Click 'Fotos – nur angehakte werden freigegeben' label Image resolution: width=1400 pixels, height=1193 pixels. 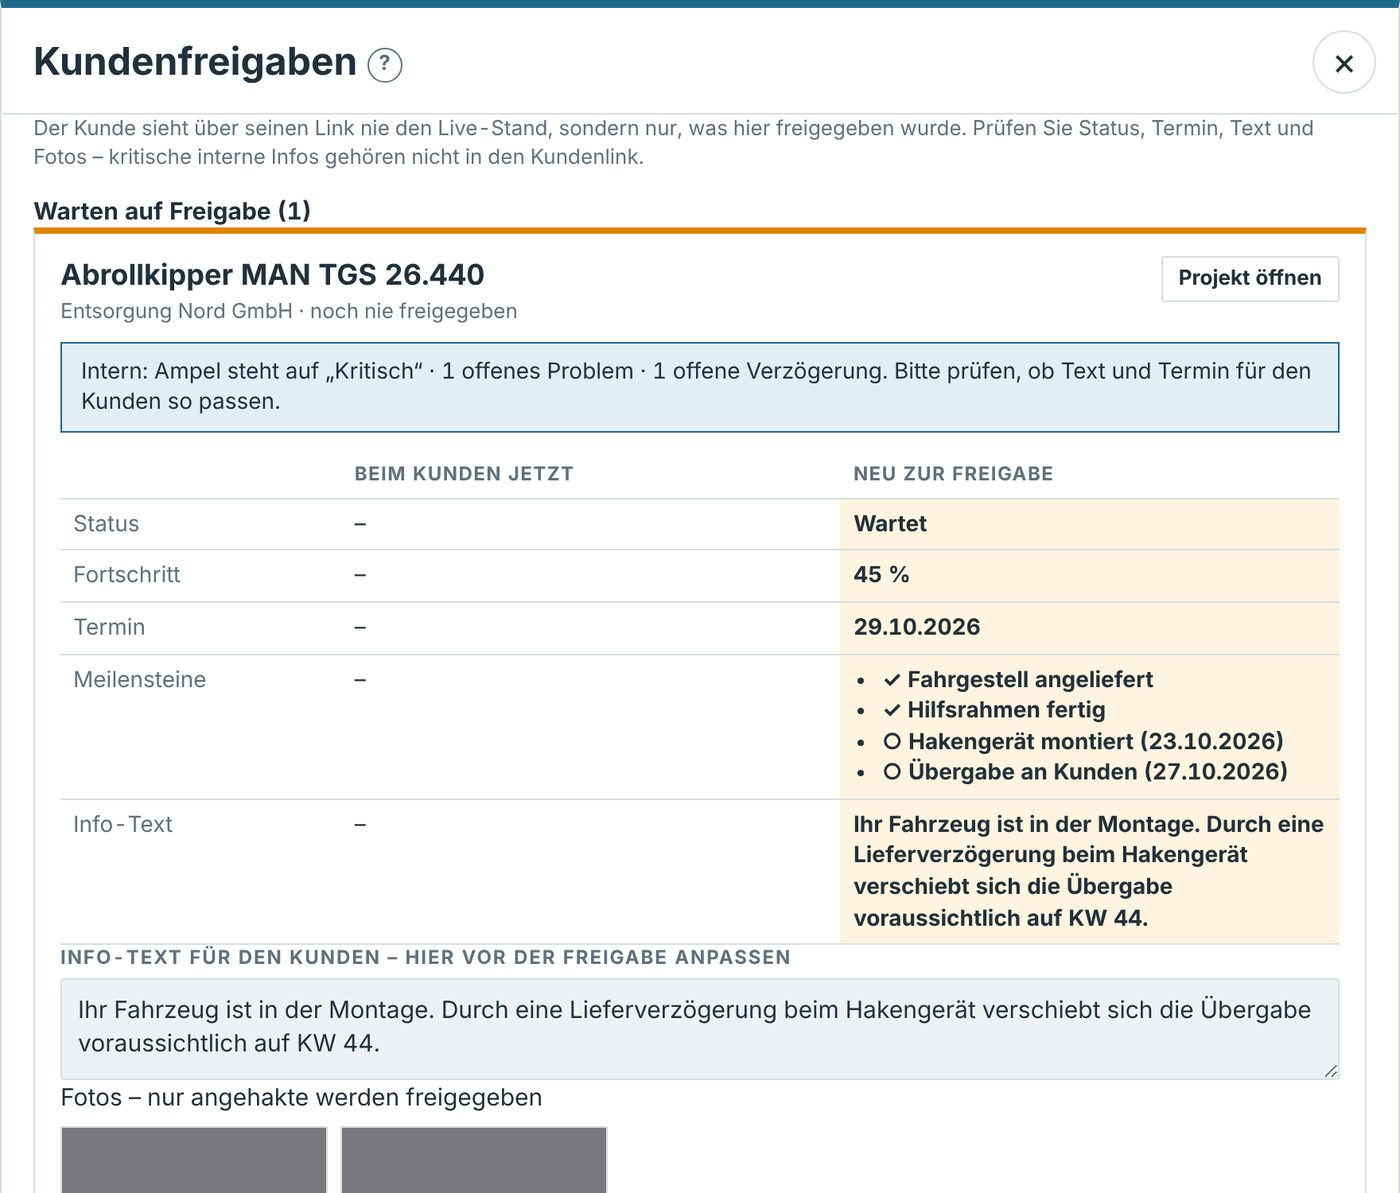coord(301,1097)
